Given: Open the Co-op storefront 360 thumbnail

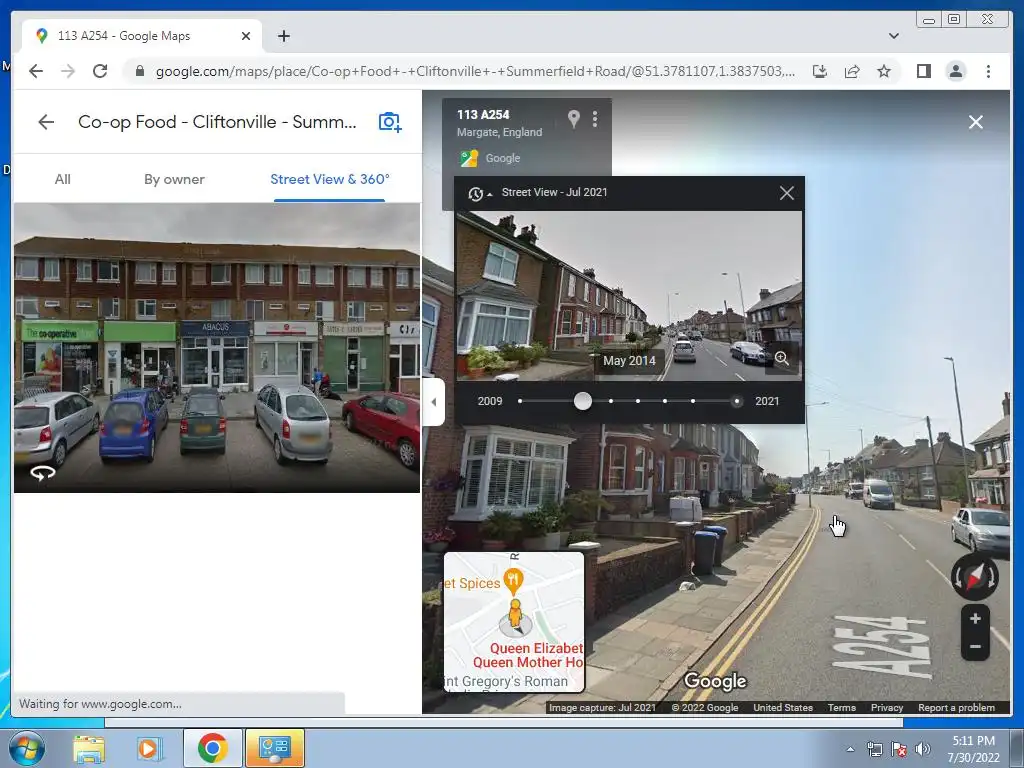Looking at the screenshot, I should tap(217, 347).
